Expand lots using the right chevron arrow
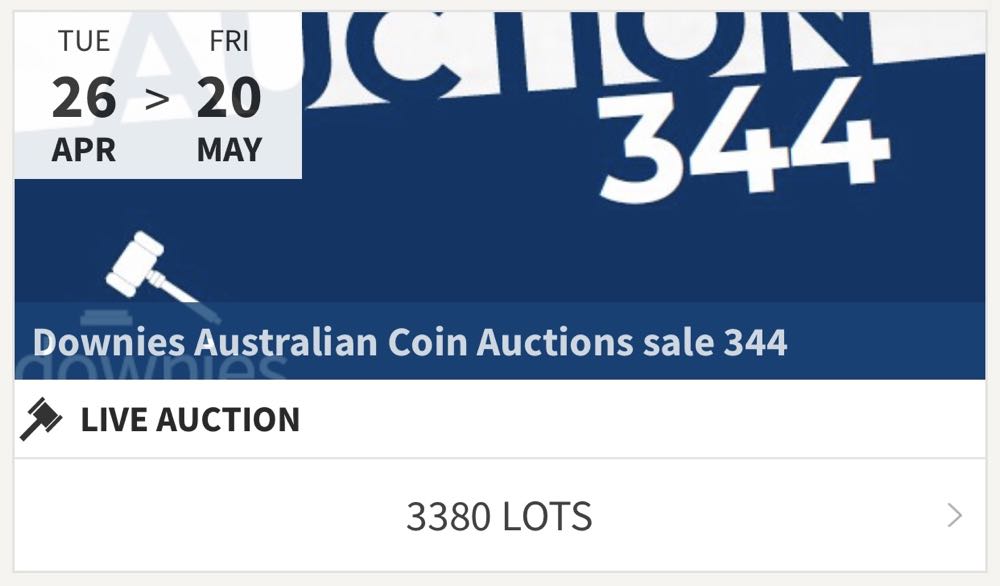The height and width of the screenshot is (586, 1000). (954, 516)
